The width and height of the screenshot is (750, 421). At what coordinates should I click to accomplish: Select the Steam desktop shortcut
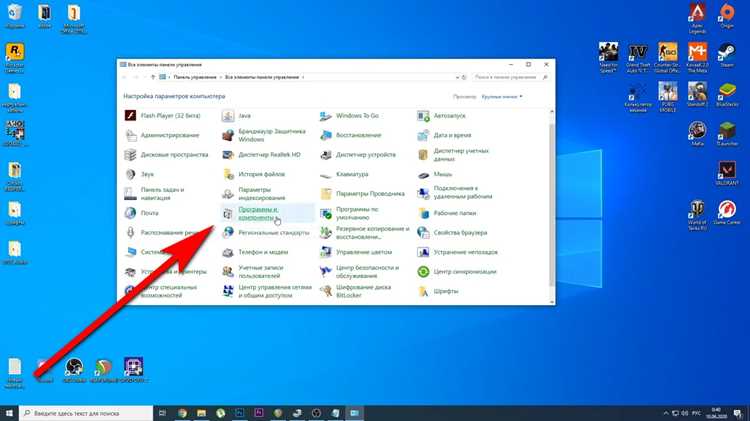coord(727,55)
